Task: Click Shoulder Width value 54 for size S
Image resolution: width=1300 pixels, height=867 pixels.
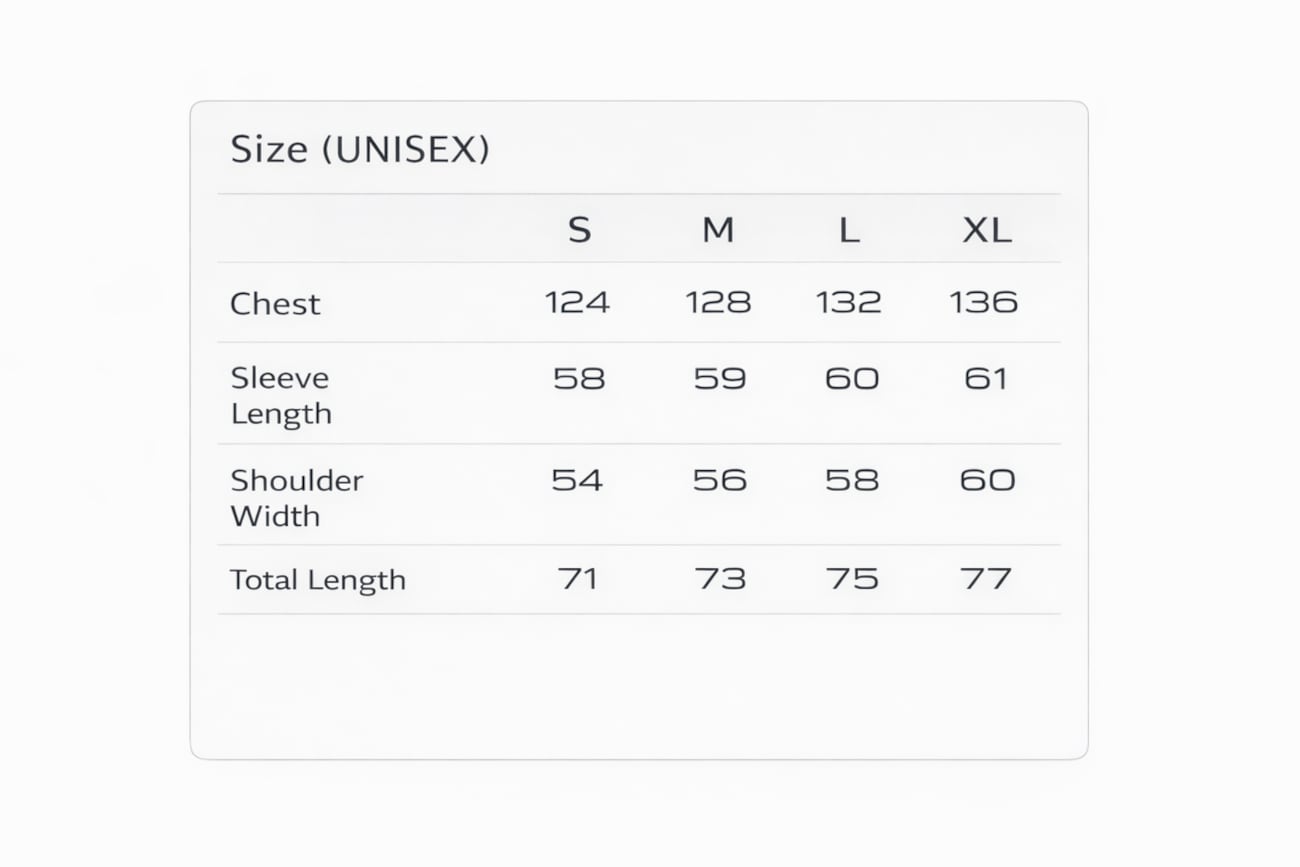Action: 577,480
